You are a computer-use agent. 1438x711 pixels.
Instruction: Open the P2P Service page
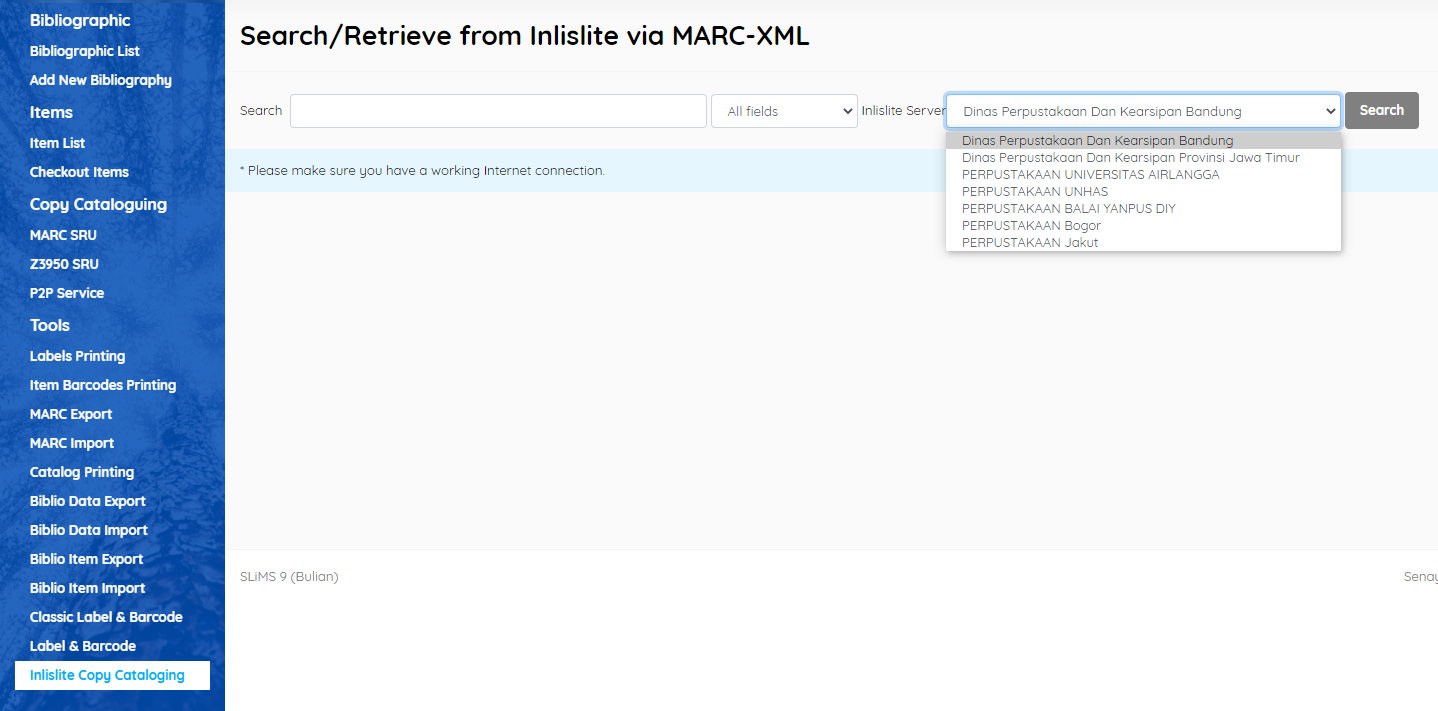pyautogui.click(x=66, y=292)
